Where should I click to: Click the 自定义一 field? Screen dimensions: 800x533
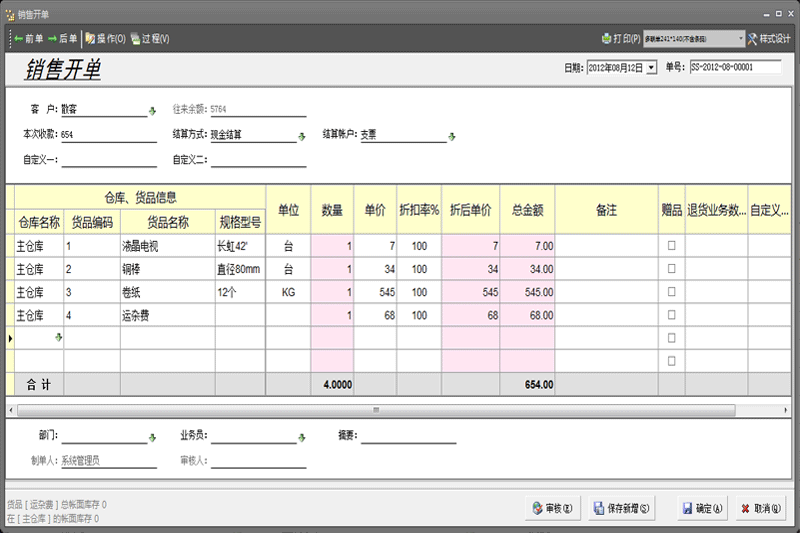tap(109, 160)
